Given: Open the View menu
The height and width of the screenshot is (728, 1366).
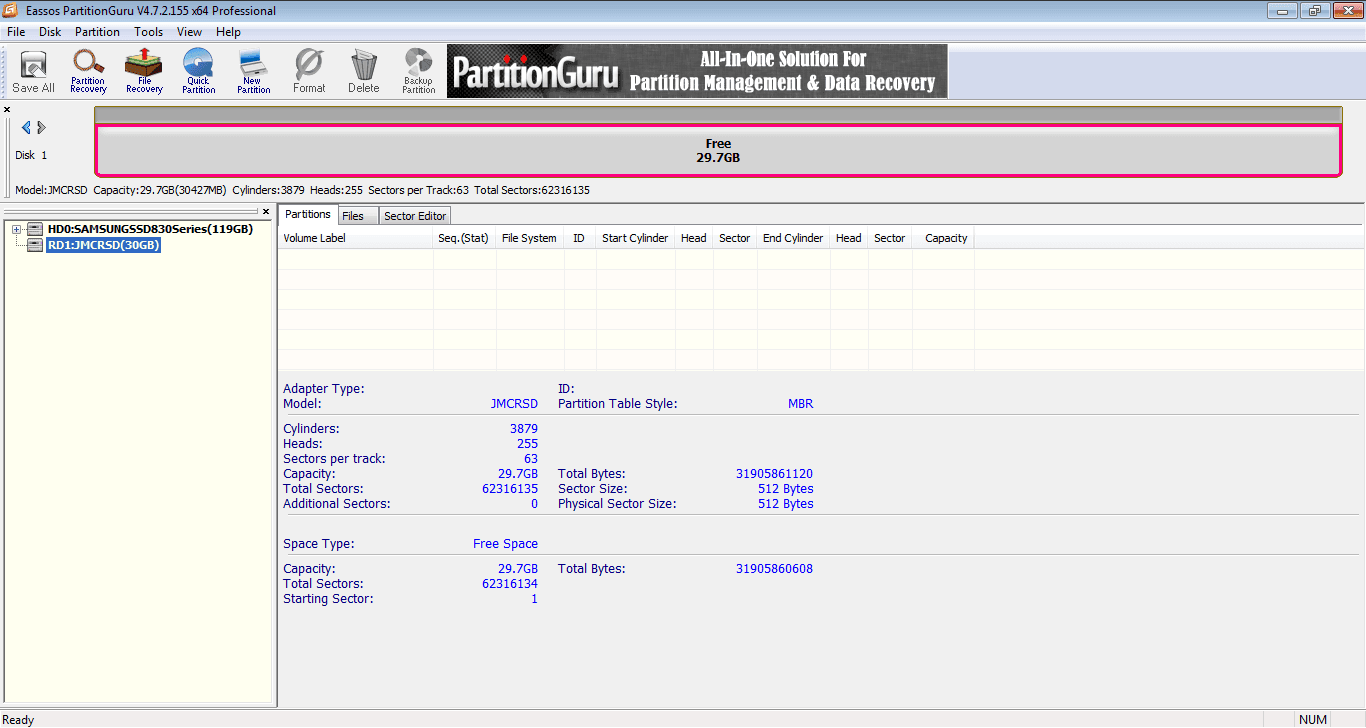Looking at the screenshot, I should click(x=189, y=32).
